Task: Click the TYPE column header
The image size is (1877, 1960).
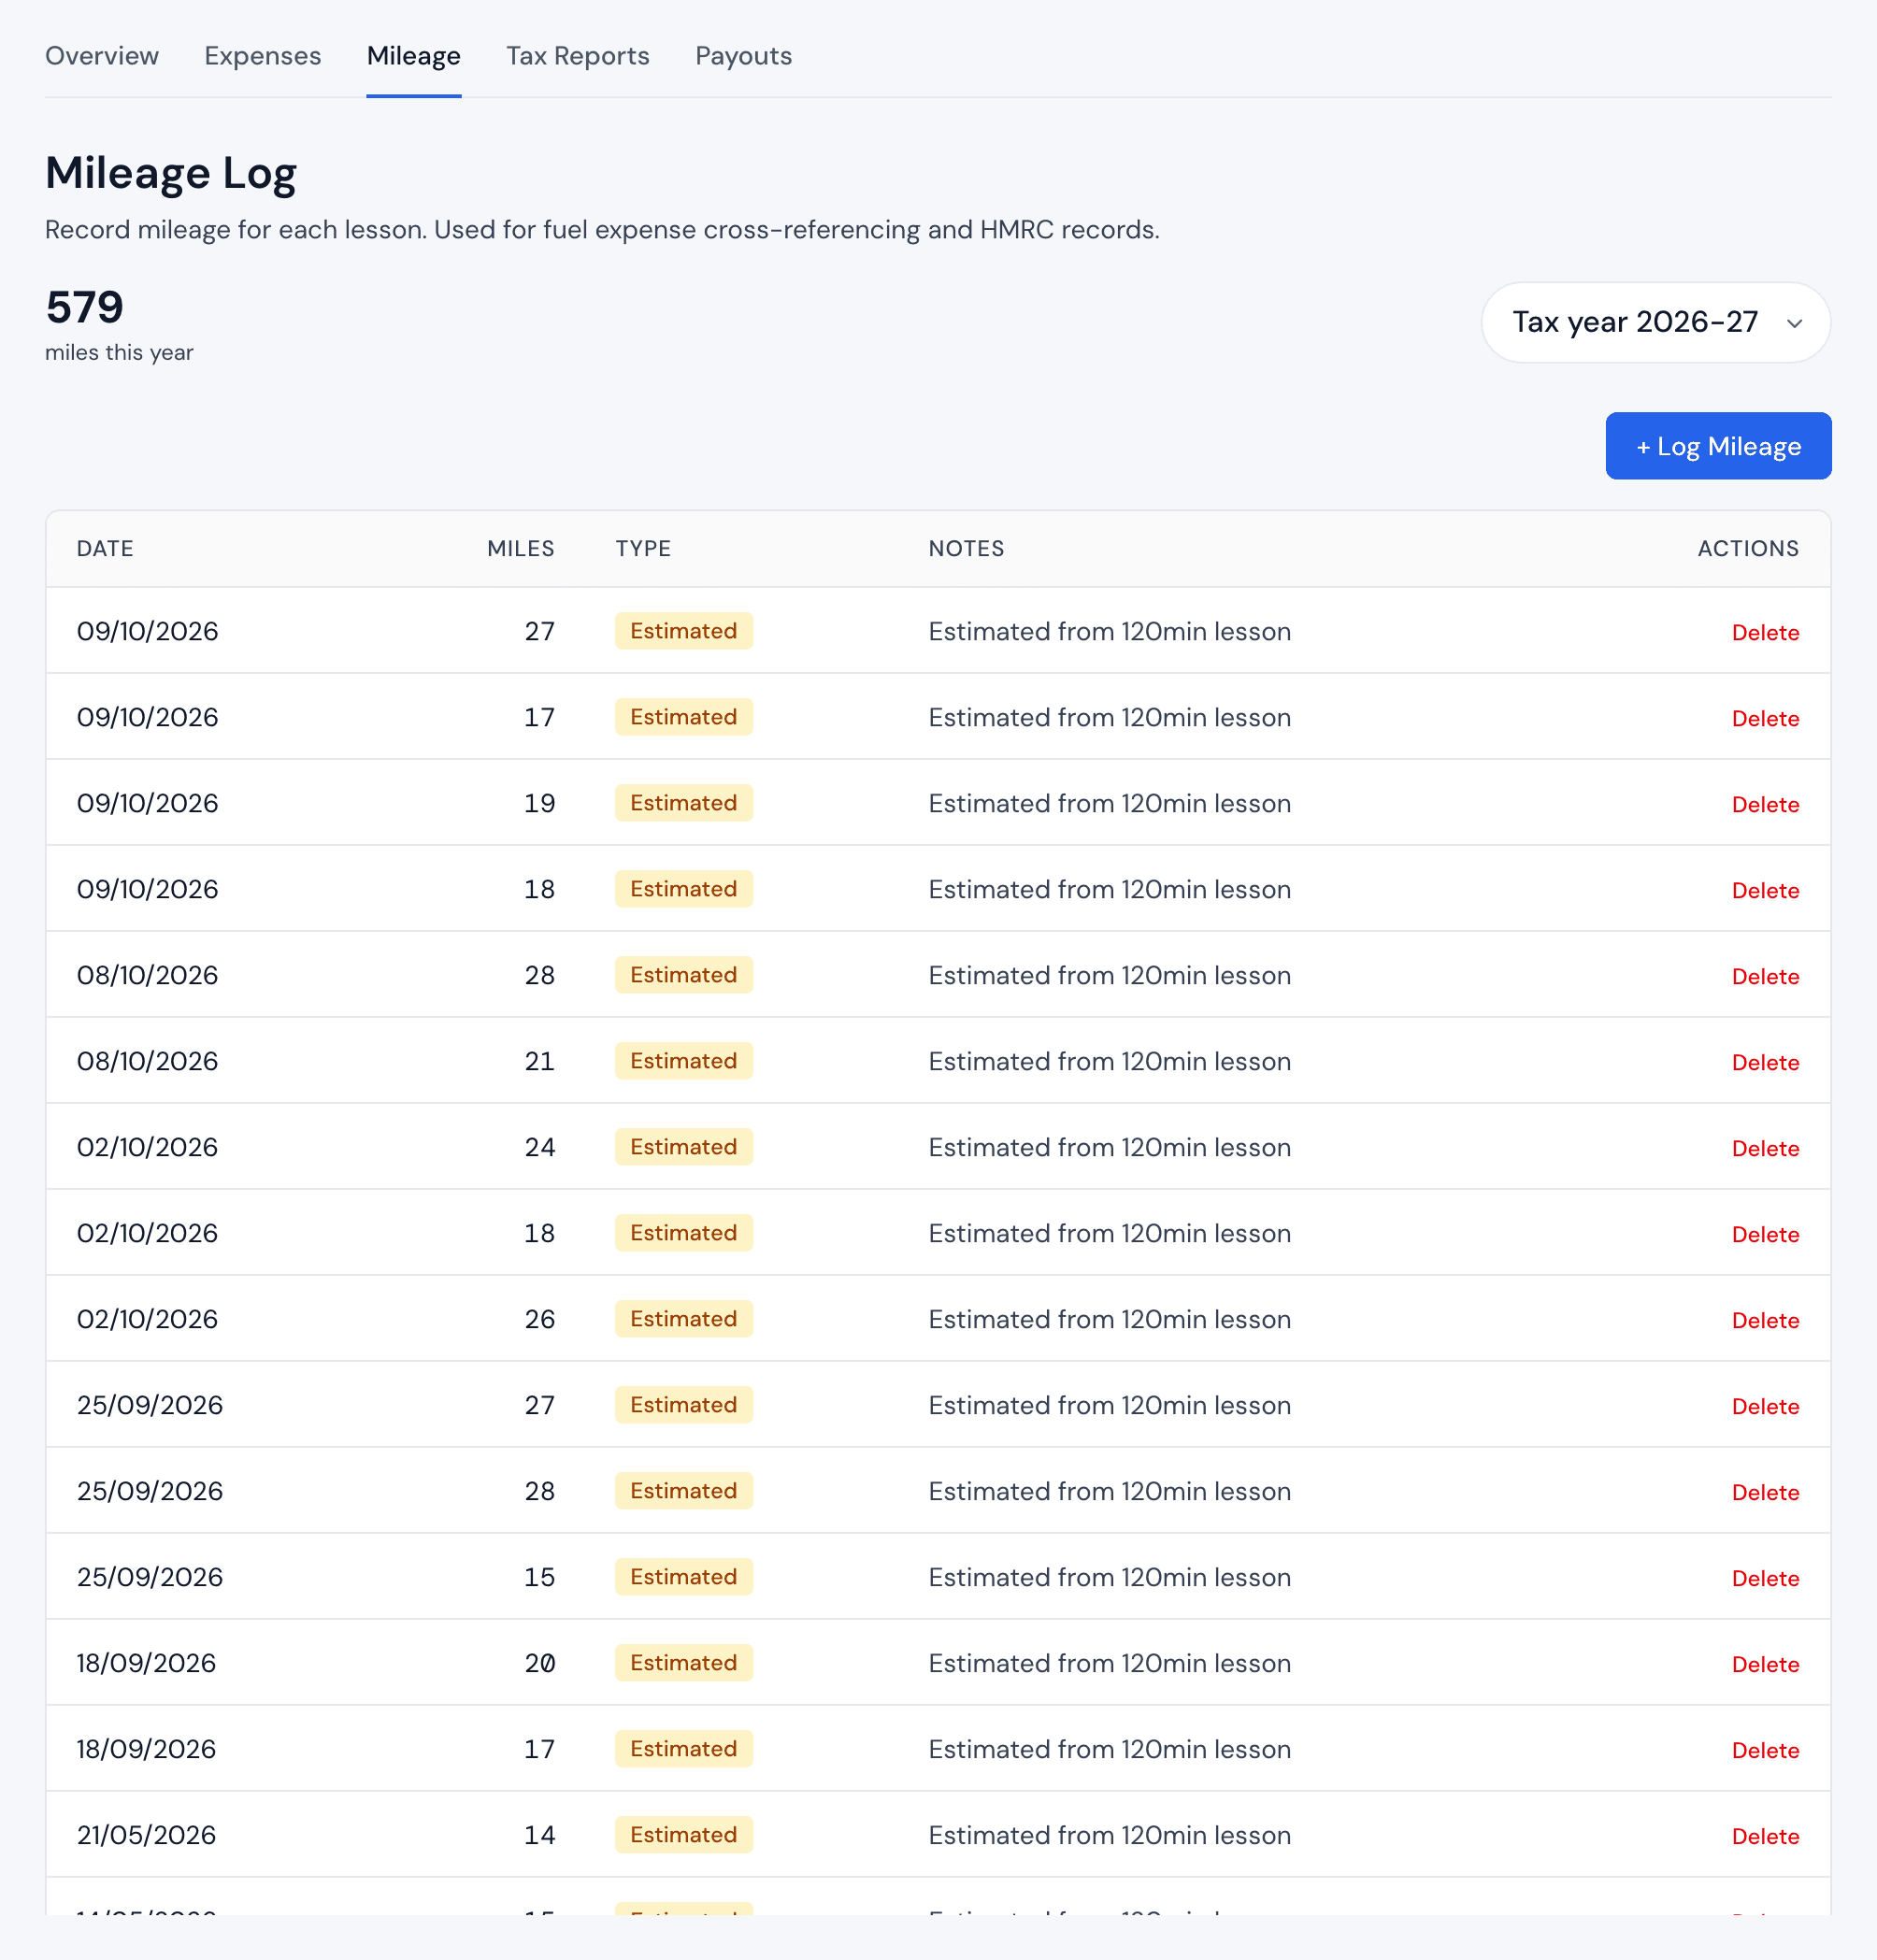Action: [x=643, y=548]
